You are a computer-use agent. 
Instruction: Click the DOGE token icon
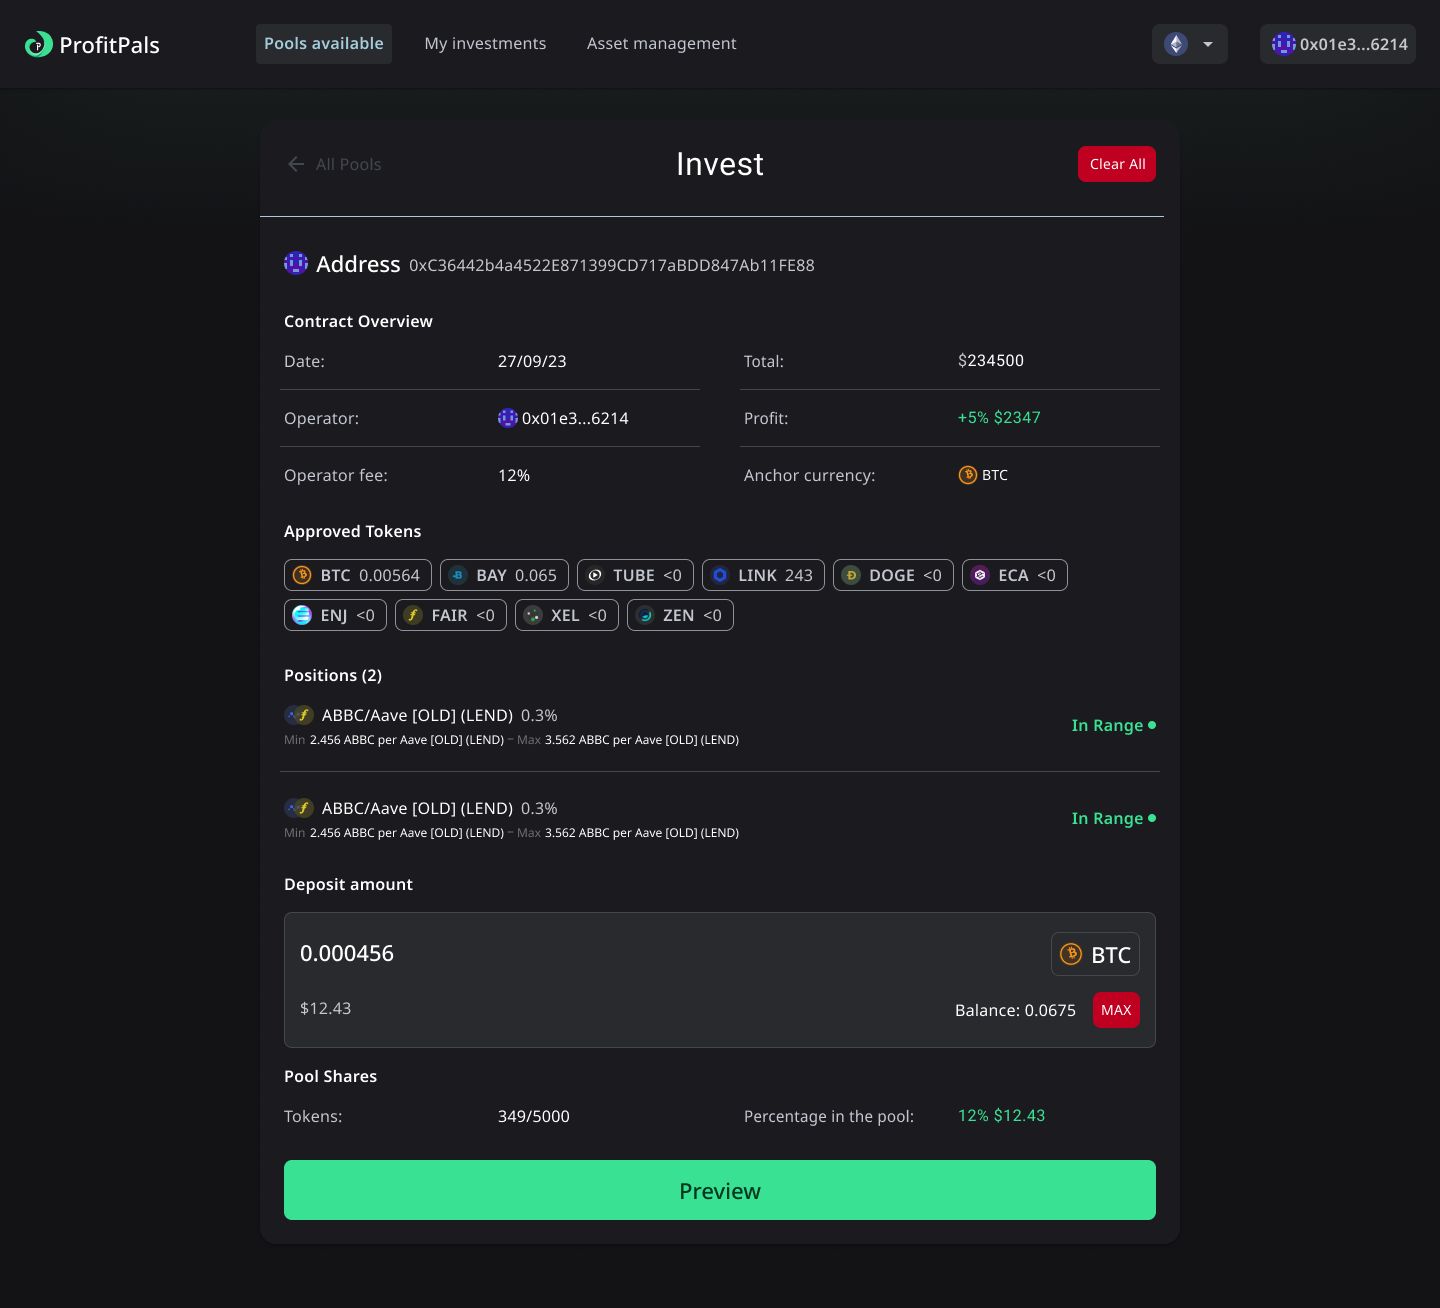(x=851, y=575)
